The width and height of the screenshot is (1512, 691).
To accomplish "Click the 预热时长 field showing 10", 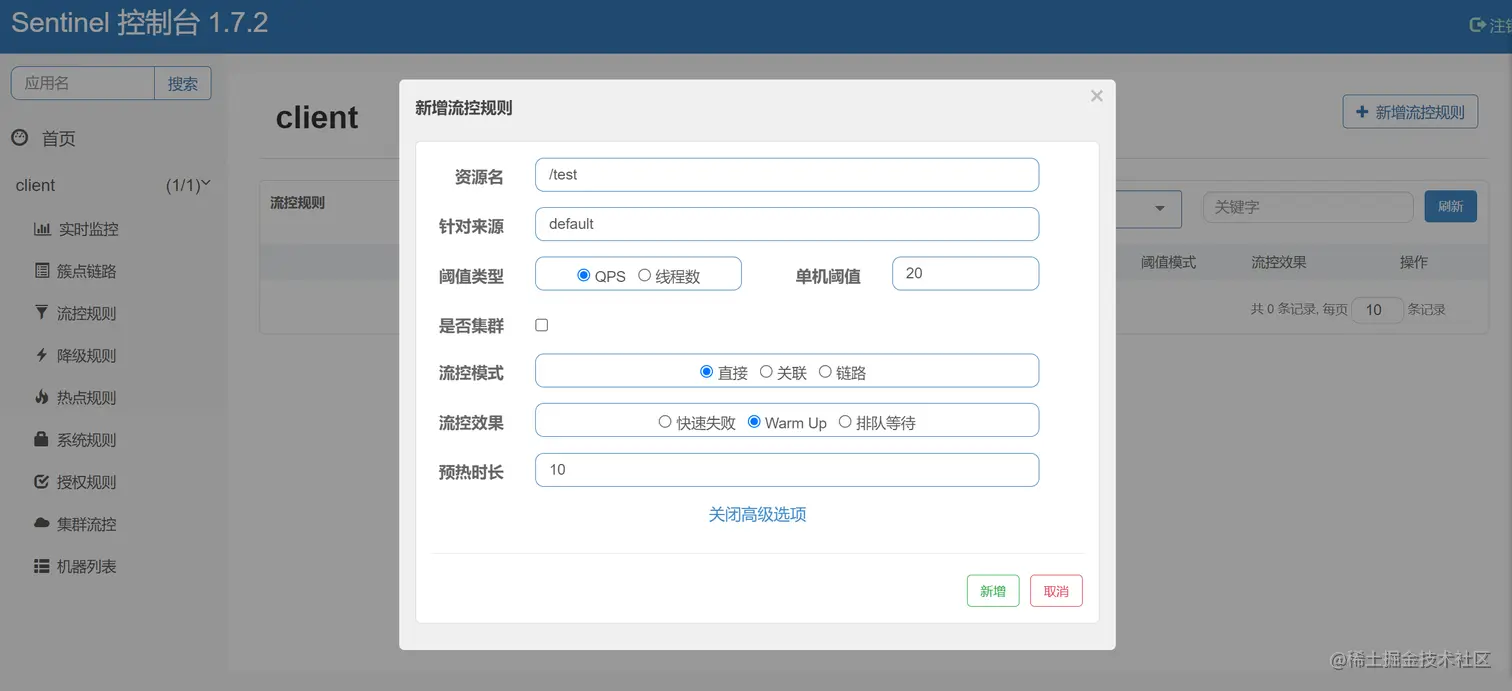I will tap(787, 470).
